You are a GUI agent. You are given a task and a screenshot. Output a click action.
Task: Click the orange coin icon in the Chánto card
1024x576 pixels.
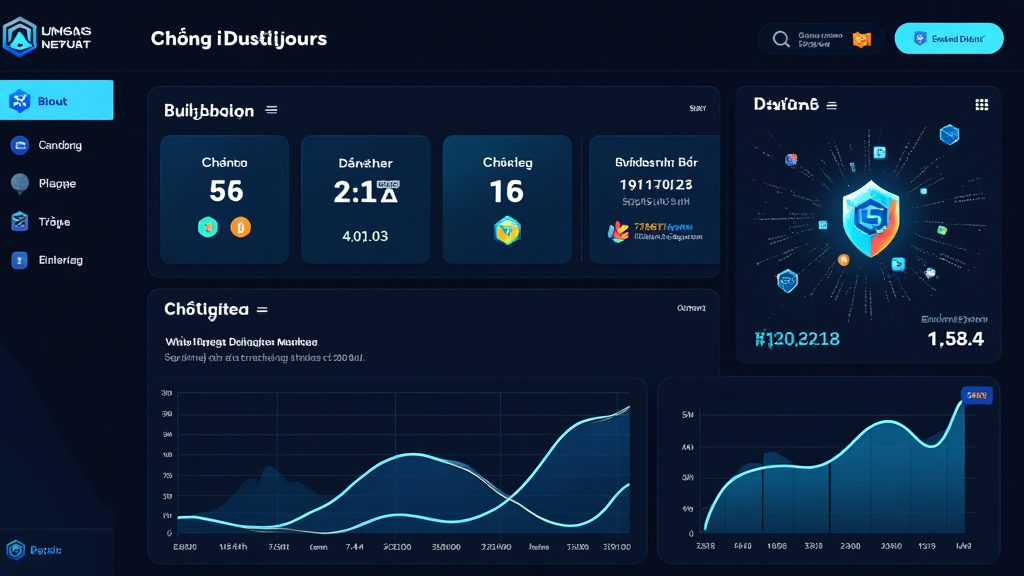tap(240, 227)
